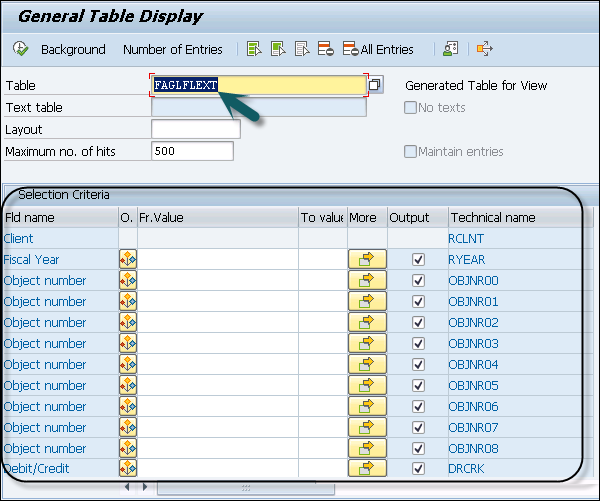The height and width of the screenshot is (501, 600).
Task: Expand multiple selection for OBJNR07 row
Action: pyautogui.click(x=366, y=428)
